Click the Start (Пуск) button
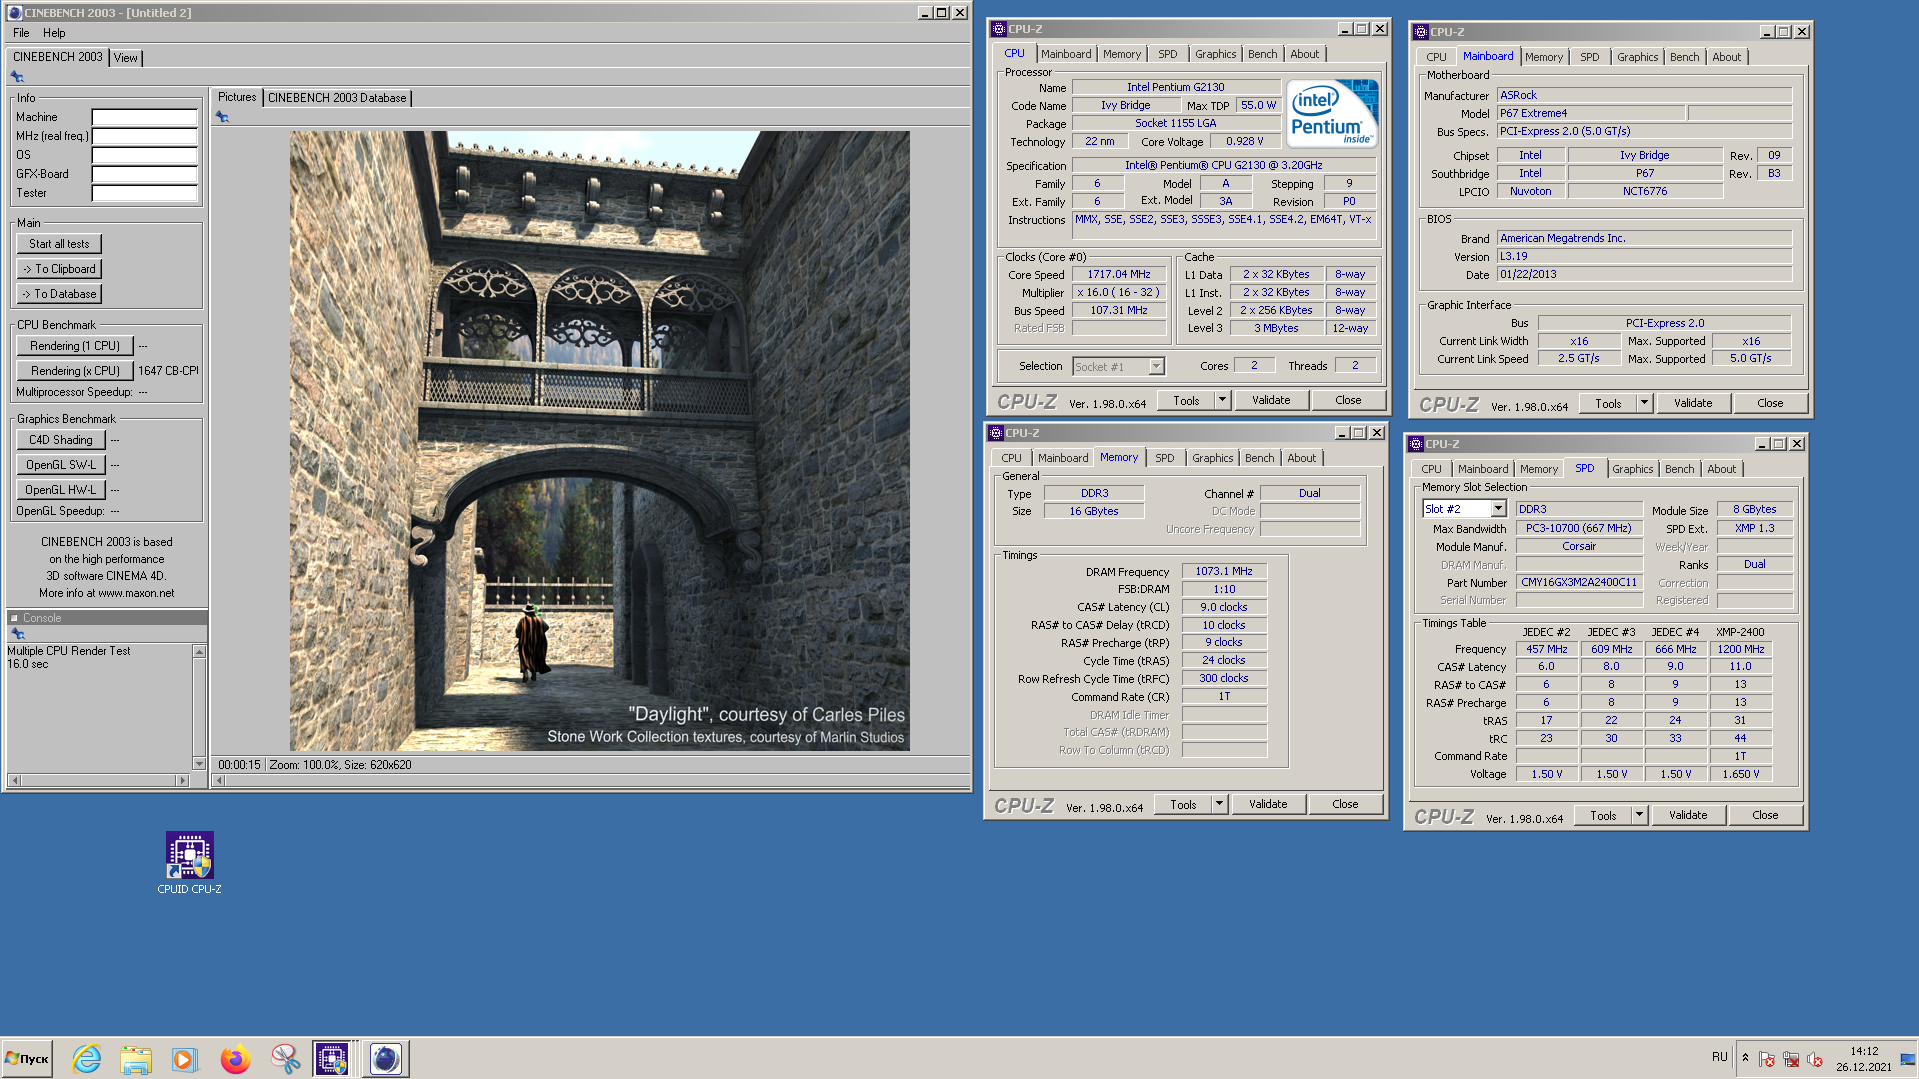 point(27,1058)
